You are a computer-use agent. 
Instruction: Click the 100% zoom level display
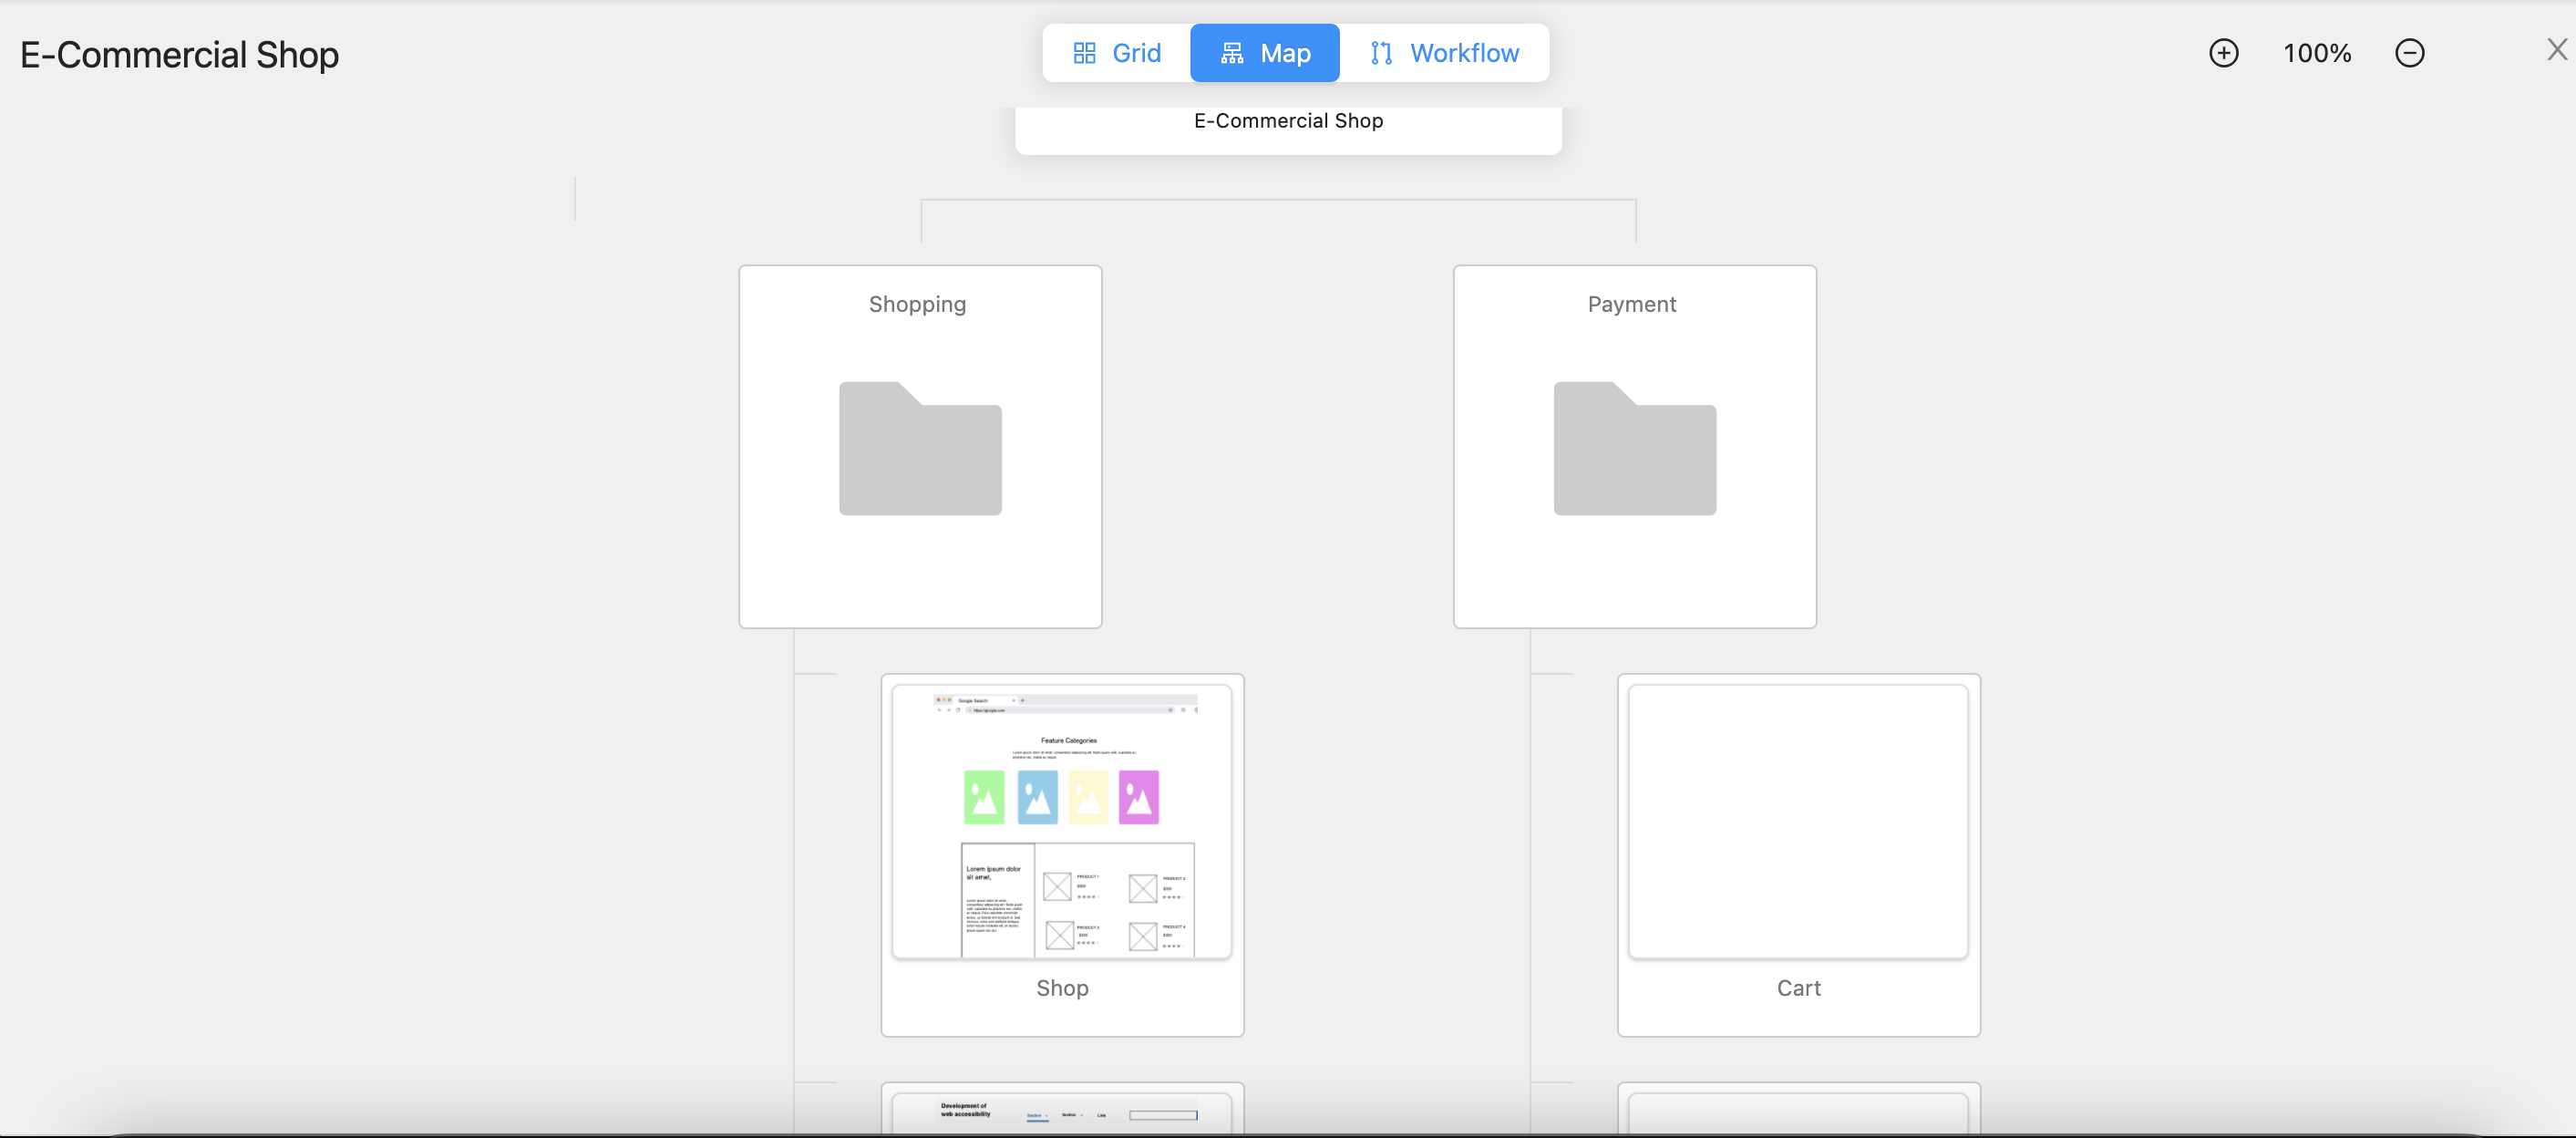point(2316,53)
